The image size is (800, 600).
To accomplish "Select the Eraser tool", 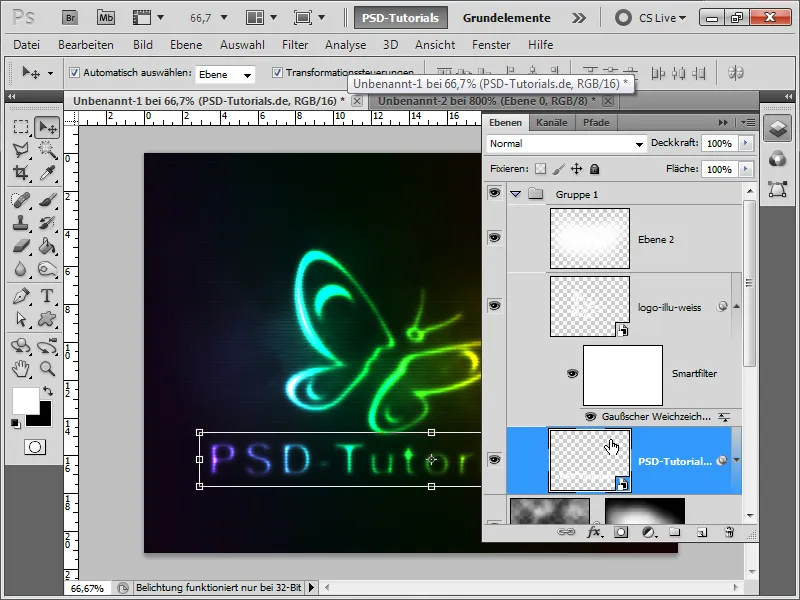I will (21, 246).
